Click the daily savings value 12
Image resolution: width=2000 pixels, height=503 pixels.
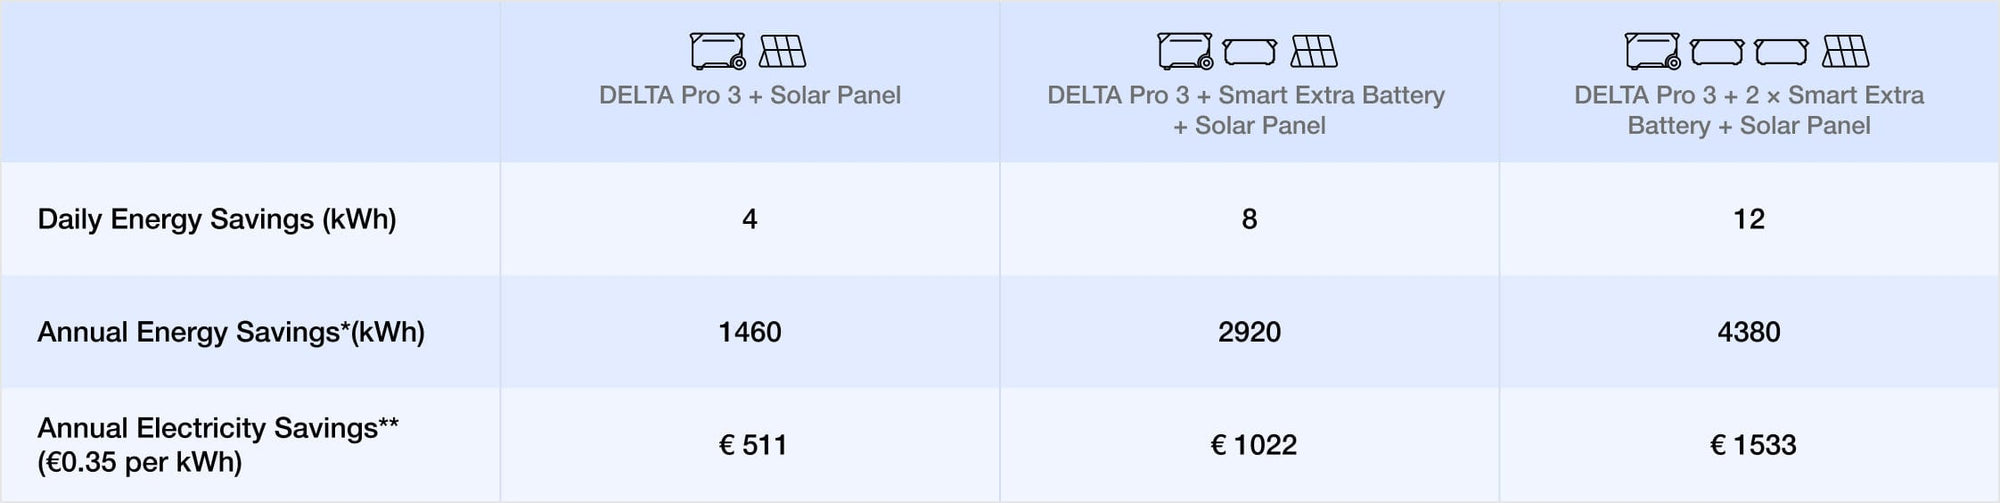pos(1749,219)
